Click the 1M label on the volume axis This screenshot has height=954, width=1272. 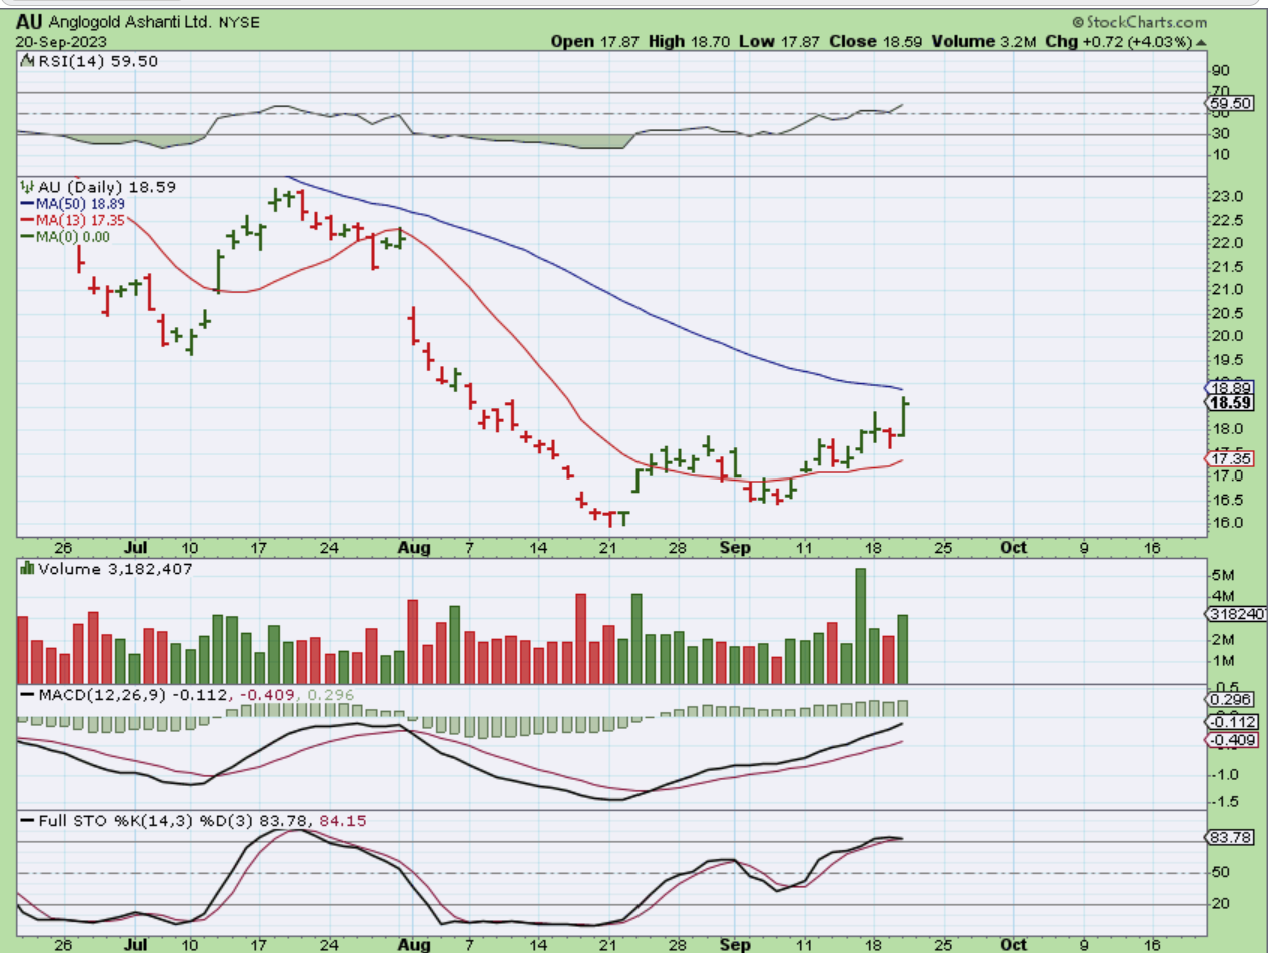(x=1223, y=661)
